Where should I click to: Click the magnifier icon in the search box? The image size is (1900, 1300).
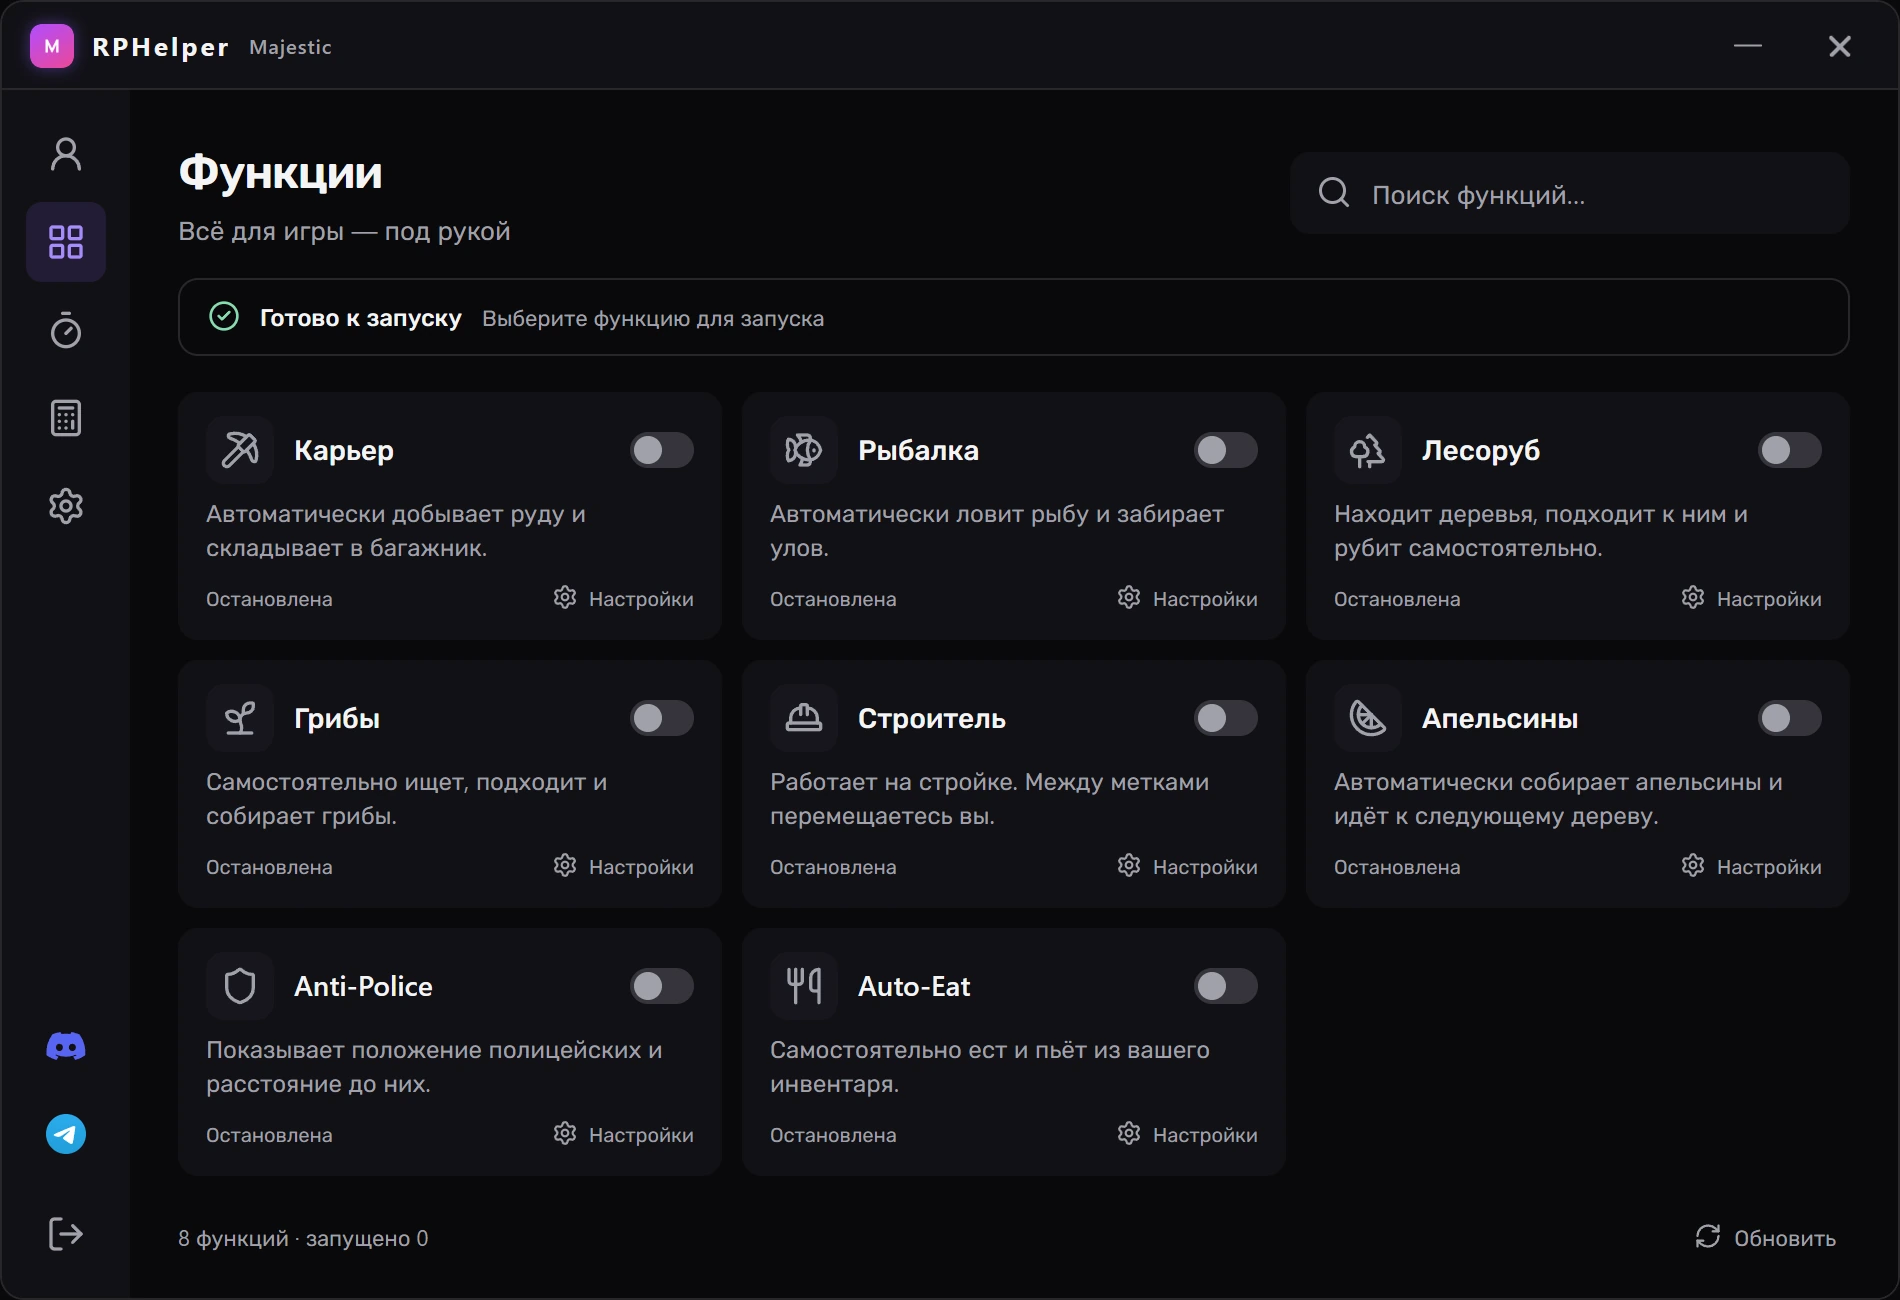point(1334,193)
